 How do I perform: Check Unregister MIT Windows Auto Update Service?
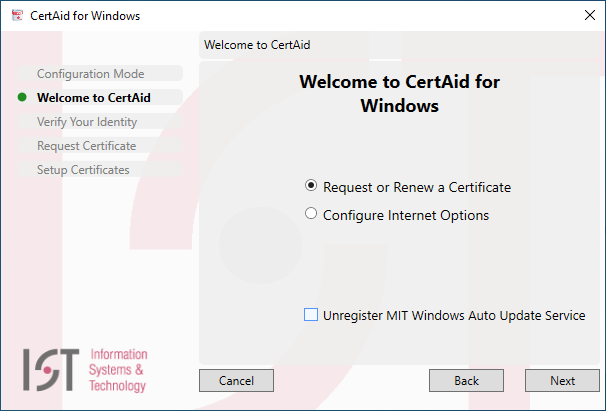click(x=311, y=315)
